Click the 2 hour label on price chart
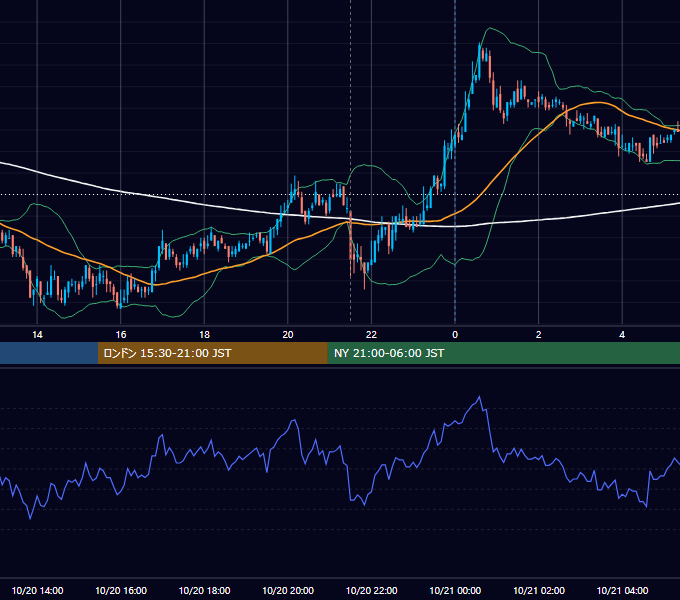The image size is (680, 600). [538, 334]
